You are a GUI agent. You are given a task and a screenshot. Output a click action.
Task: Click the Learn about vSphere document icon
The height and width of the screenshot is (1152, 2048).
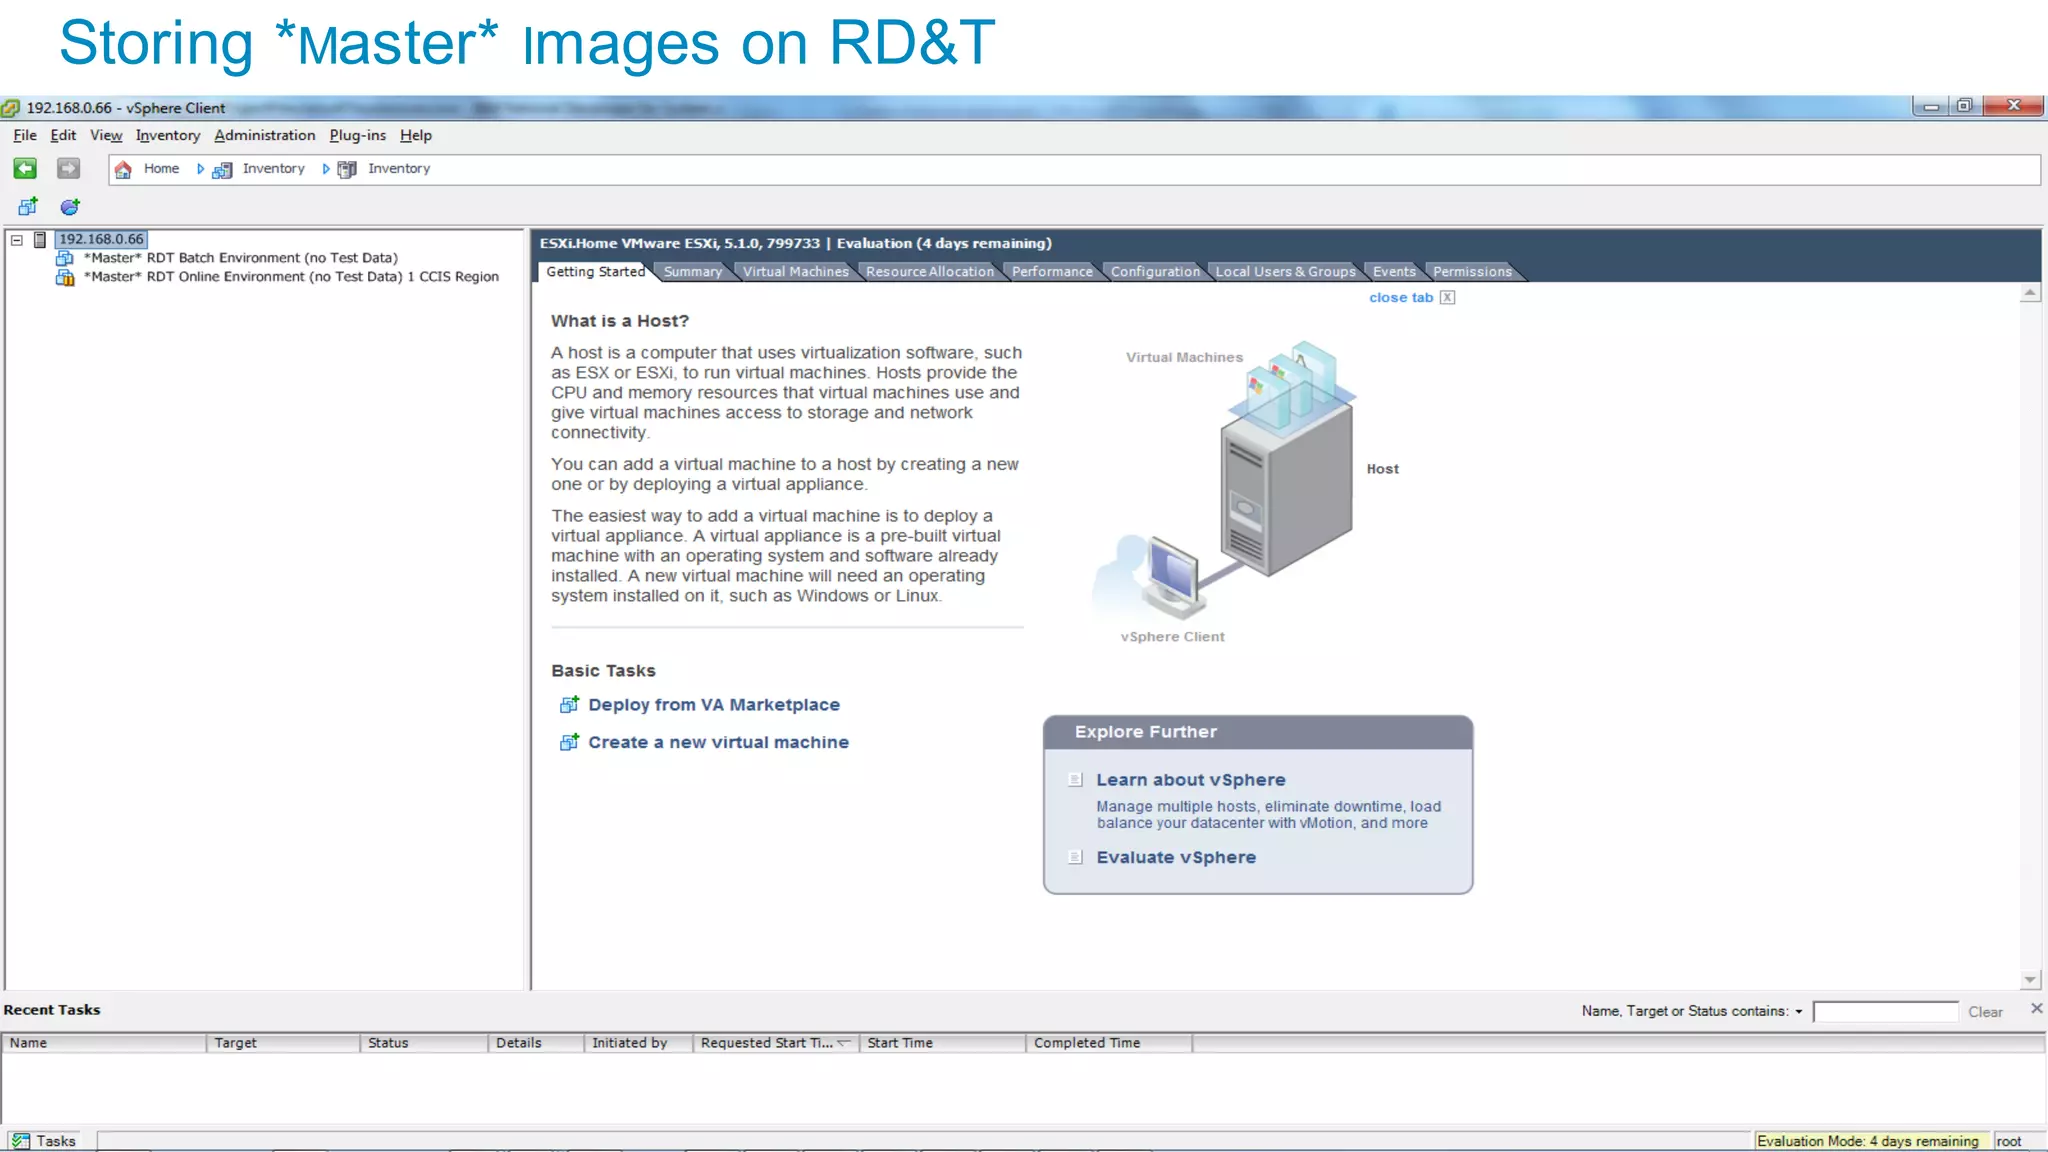[x=1076, y=780]
